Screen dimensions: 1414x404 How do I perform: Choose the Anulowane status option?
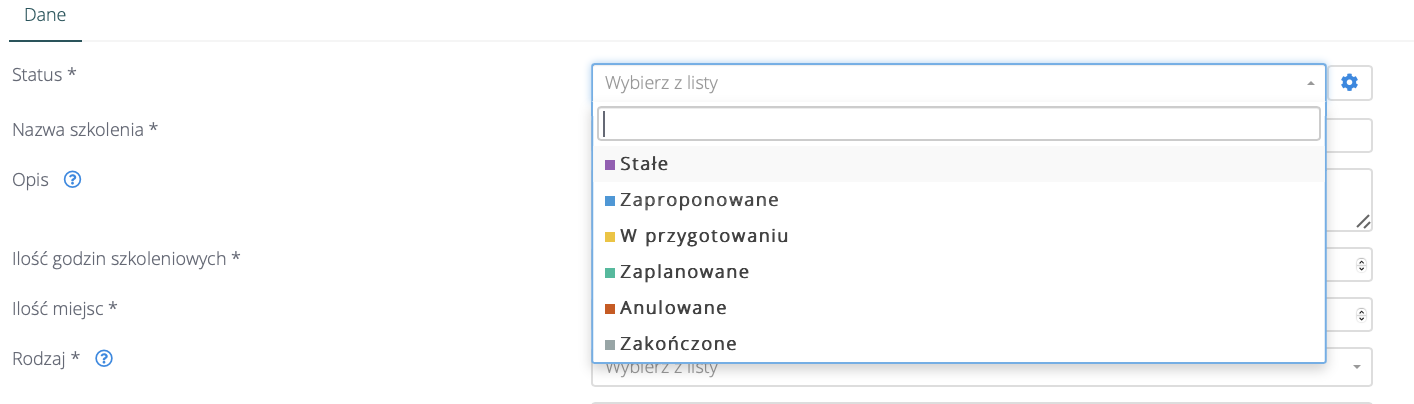(673, 308)
